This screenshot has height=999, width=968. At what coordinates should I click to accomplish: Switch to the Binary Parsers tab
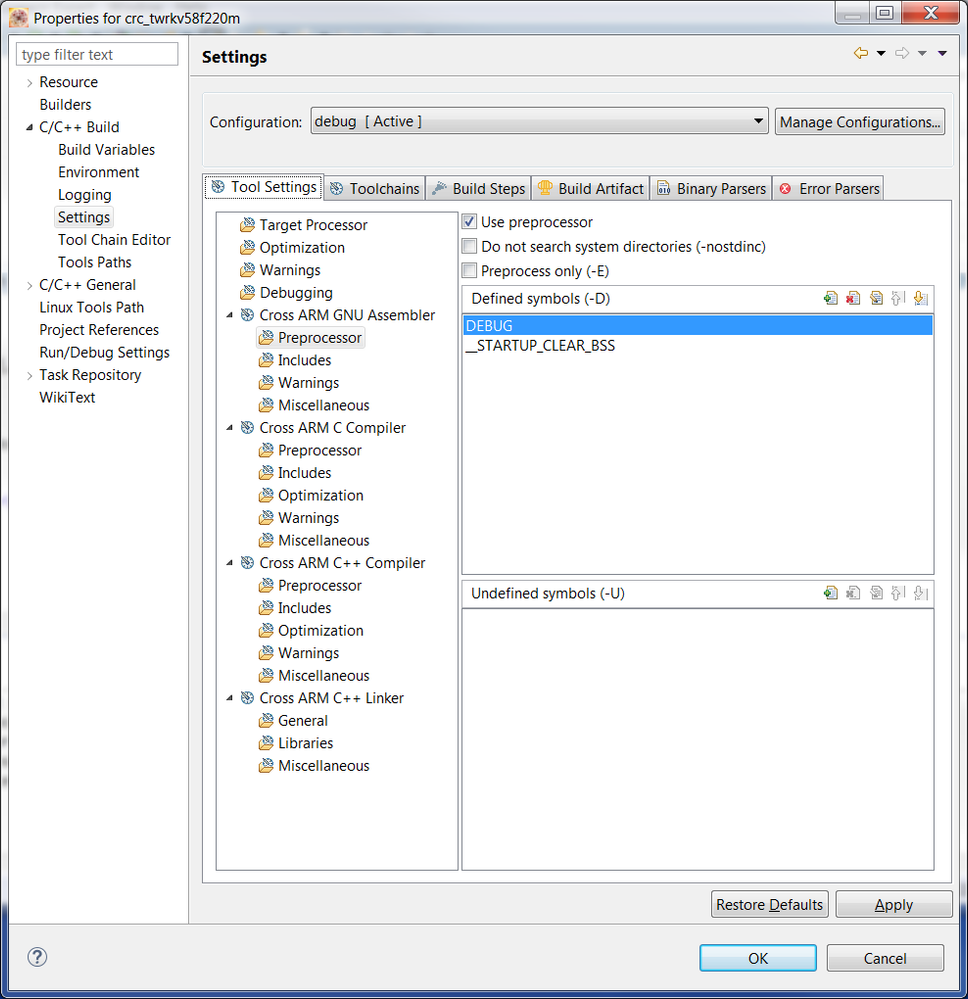point(711,189)
